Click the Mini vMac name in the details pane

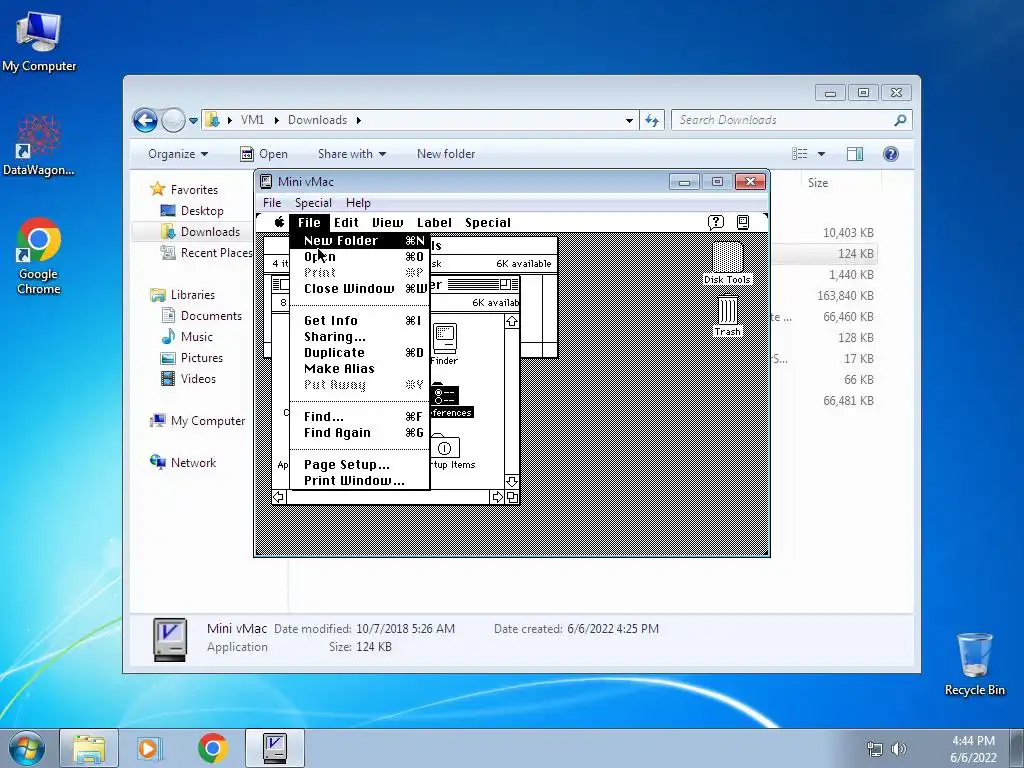coord(237,629)
